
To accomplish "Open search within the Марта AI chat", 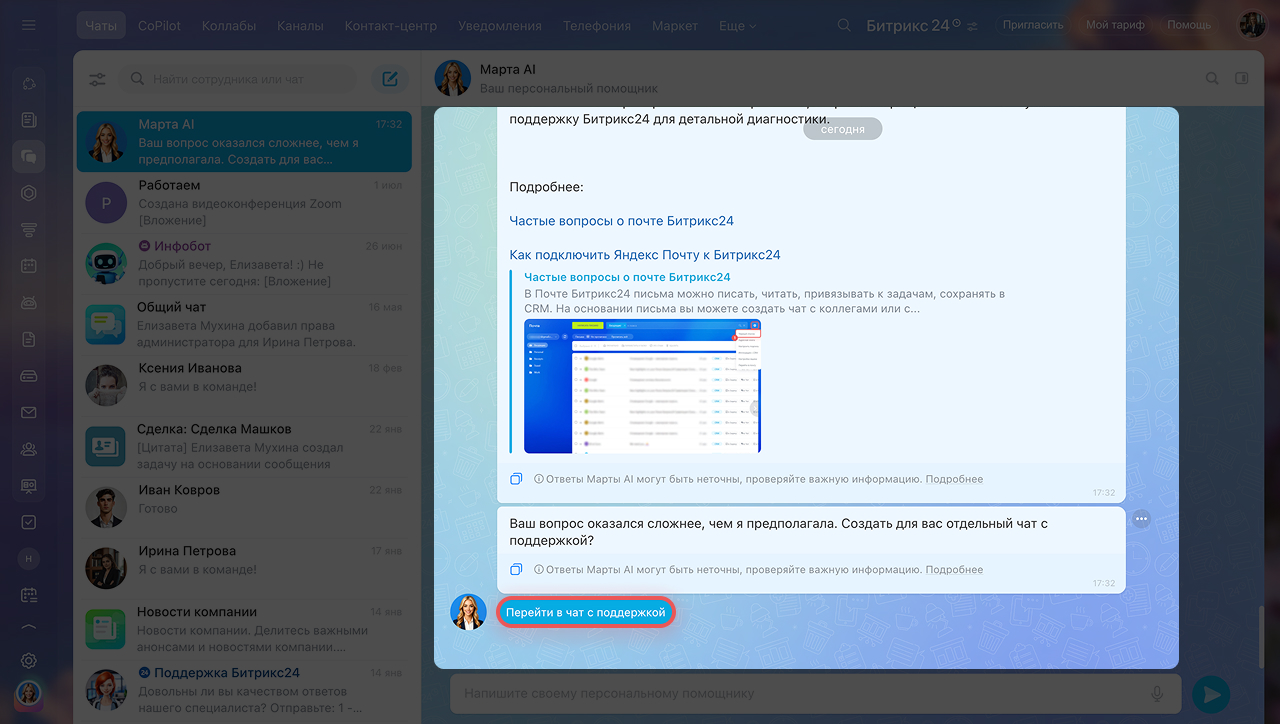I will click(x=1212, y=79).
